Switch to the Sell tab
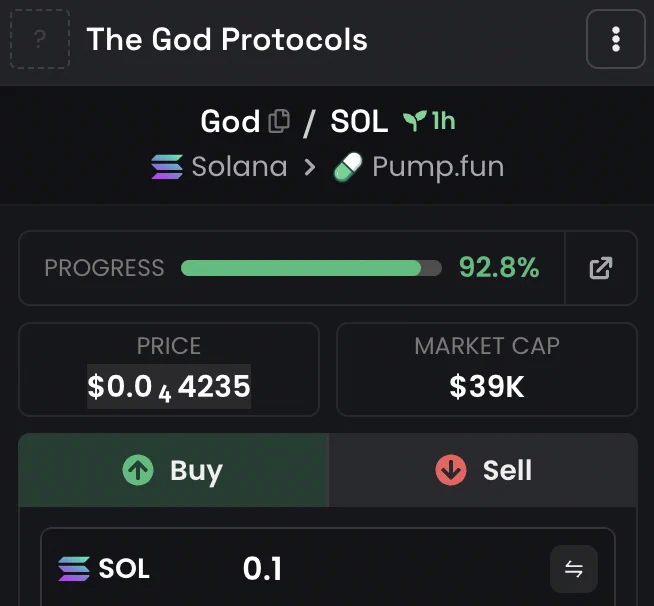Image resolution: width=654 pixels, height=606 pixels. tap(483, 470)
